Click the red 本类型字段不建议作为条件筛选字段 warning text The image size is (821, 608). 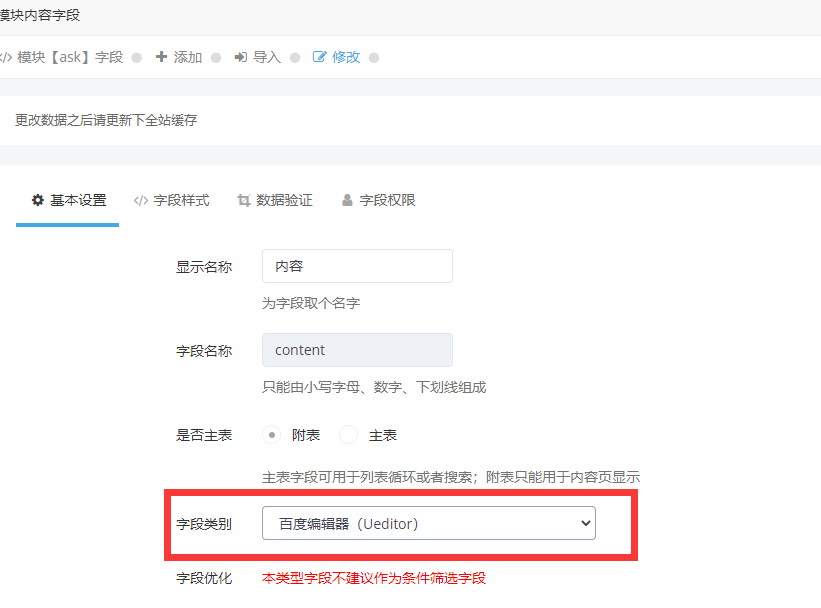(x=374, y=578)
